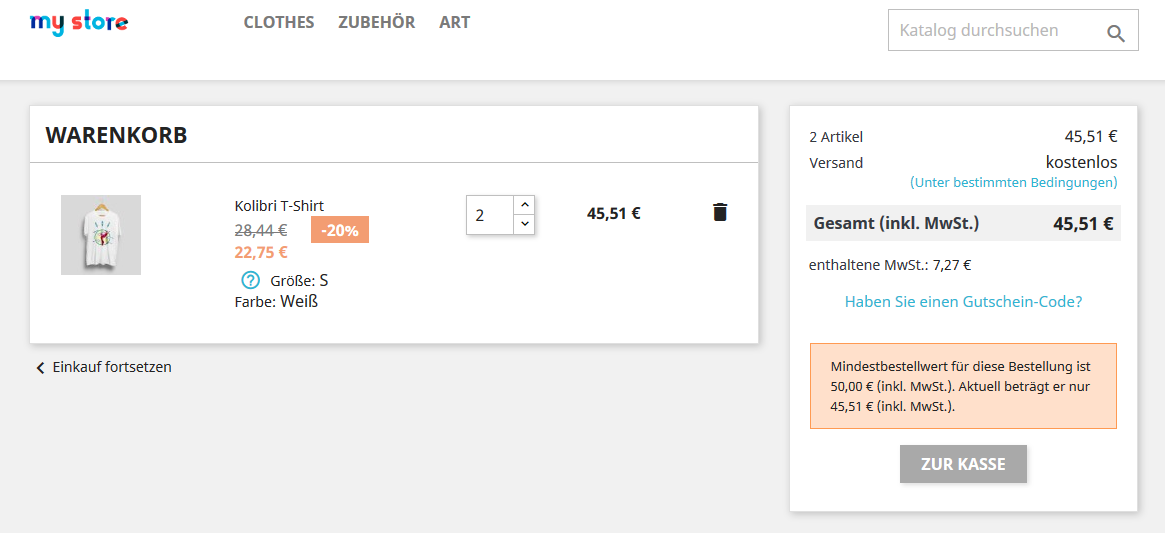Delete Kolibri T-Shirt with trash icon

click(720, 212)
